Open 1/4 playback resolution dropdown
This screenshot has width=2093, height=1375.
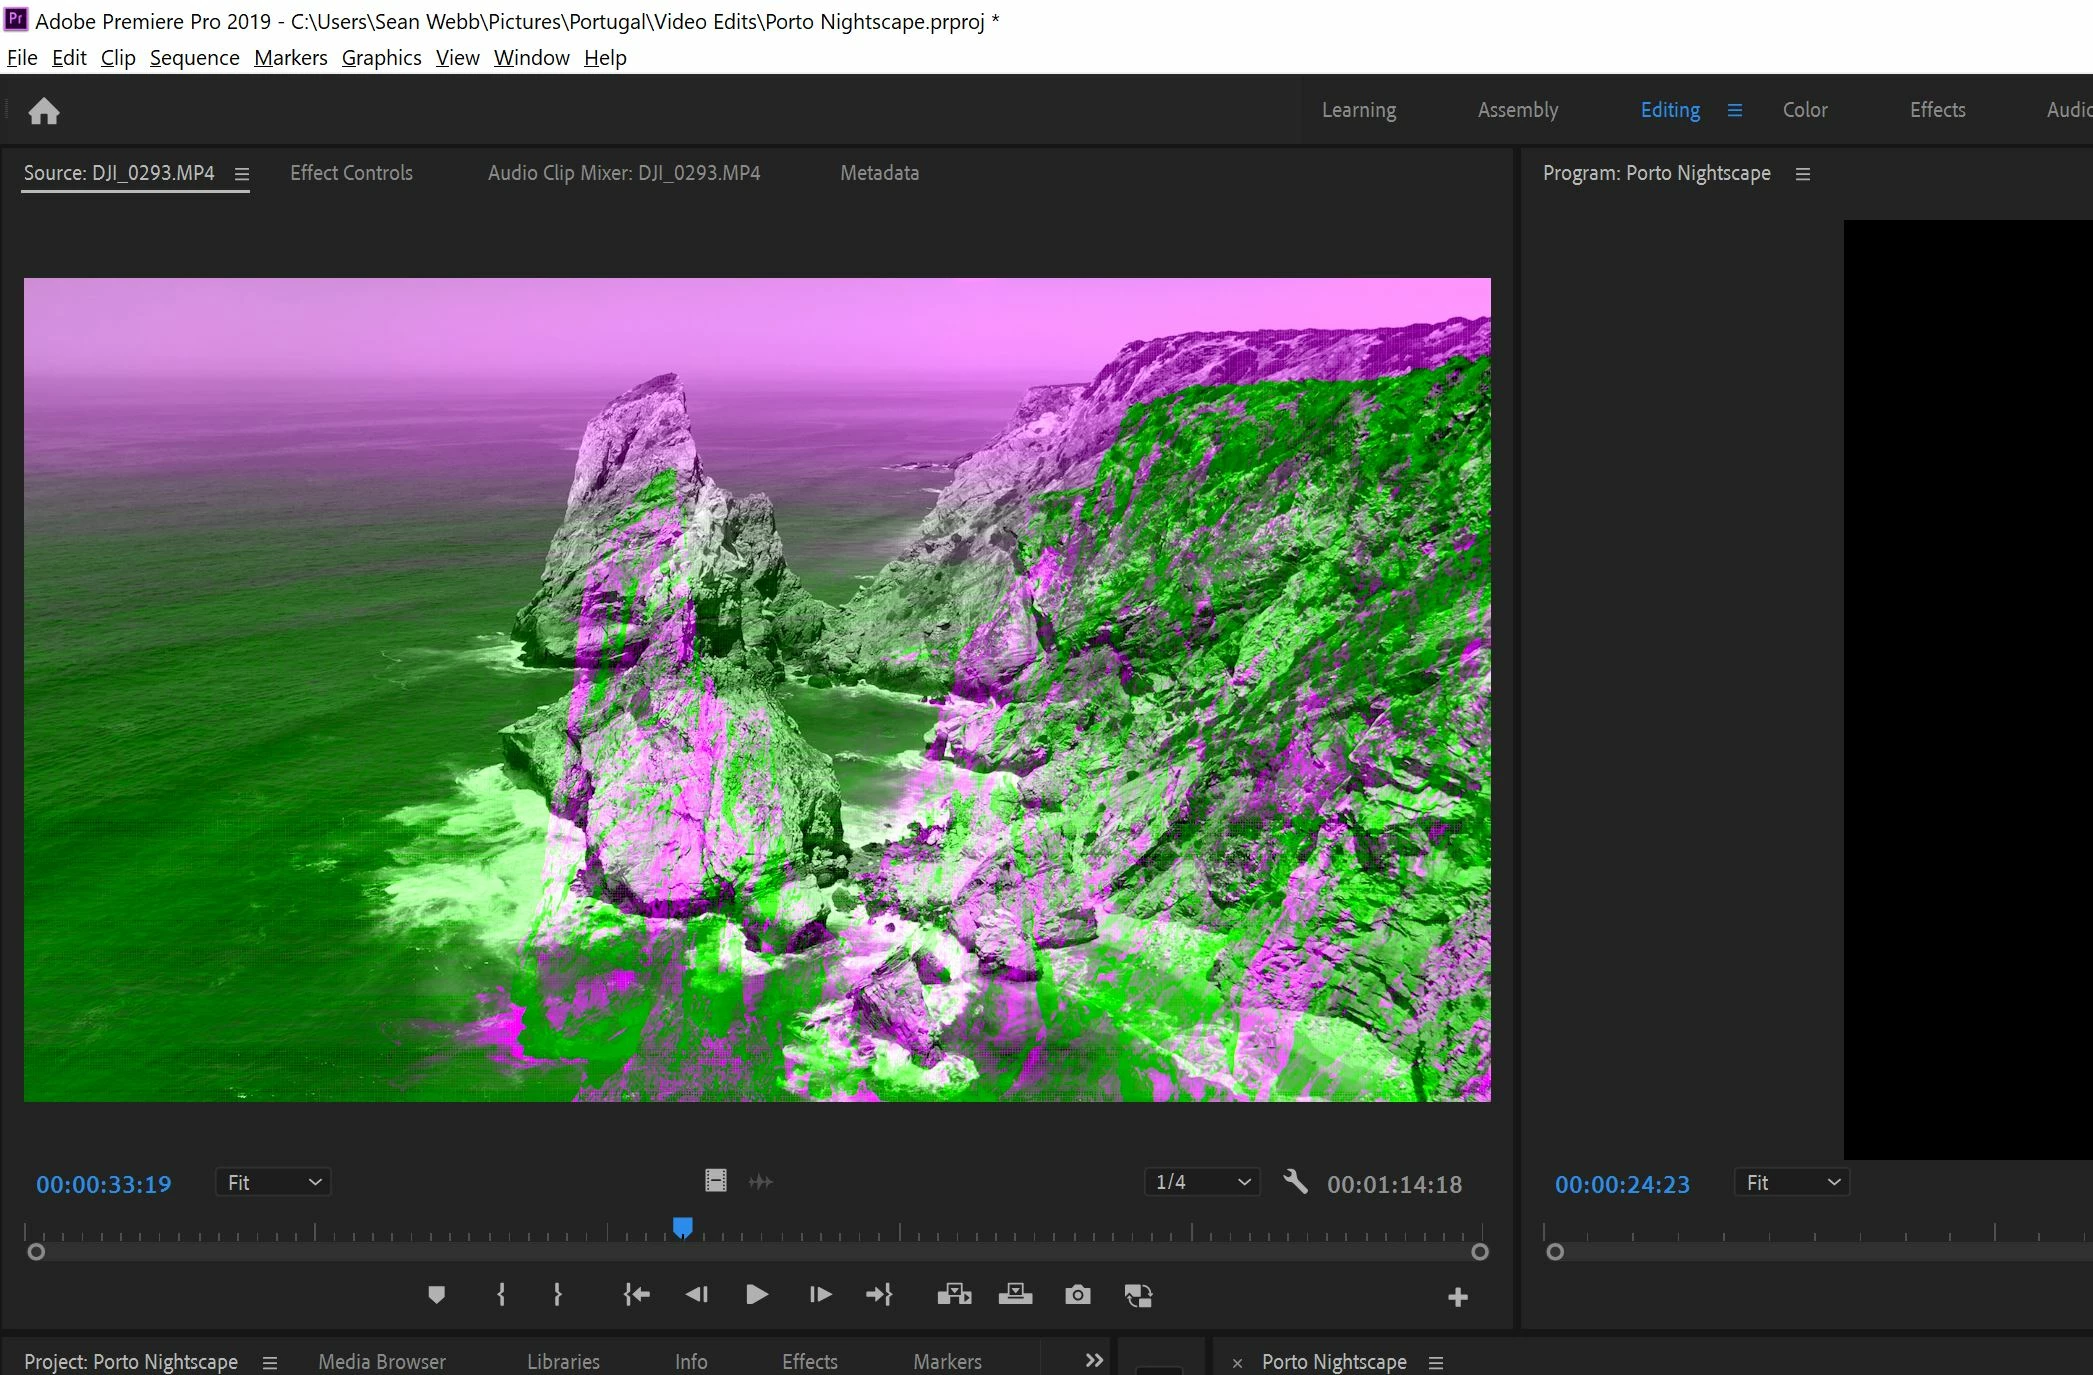(1202, 1182)
